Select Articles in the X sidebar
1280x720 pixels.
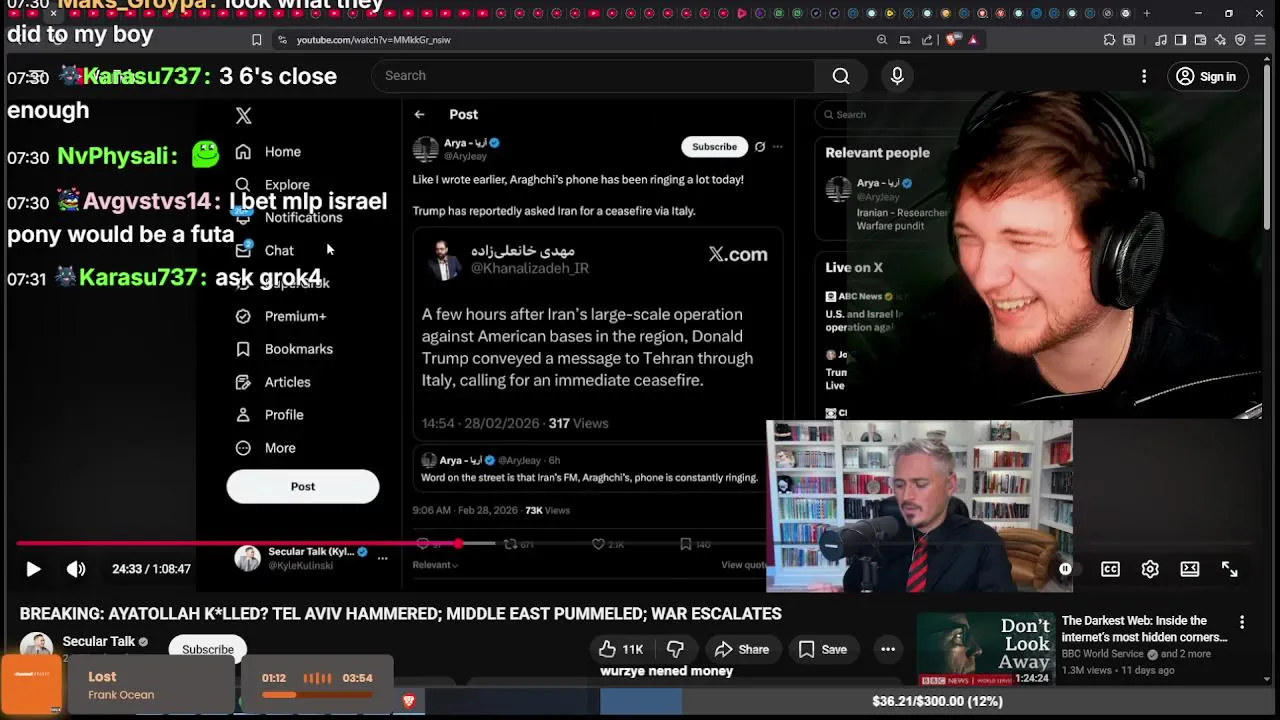(273, 382)
